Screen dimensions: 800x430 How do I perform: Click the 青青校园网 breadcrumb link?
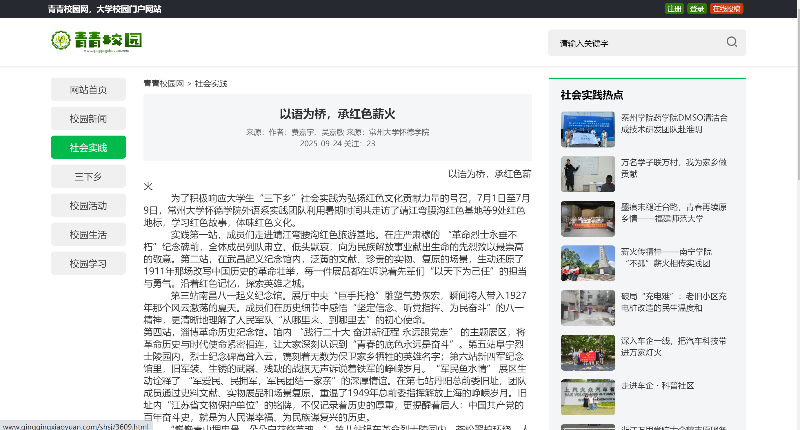tap(164, 83)
